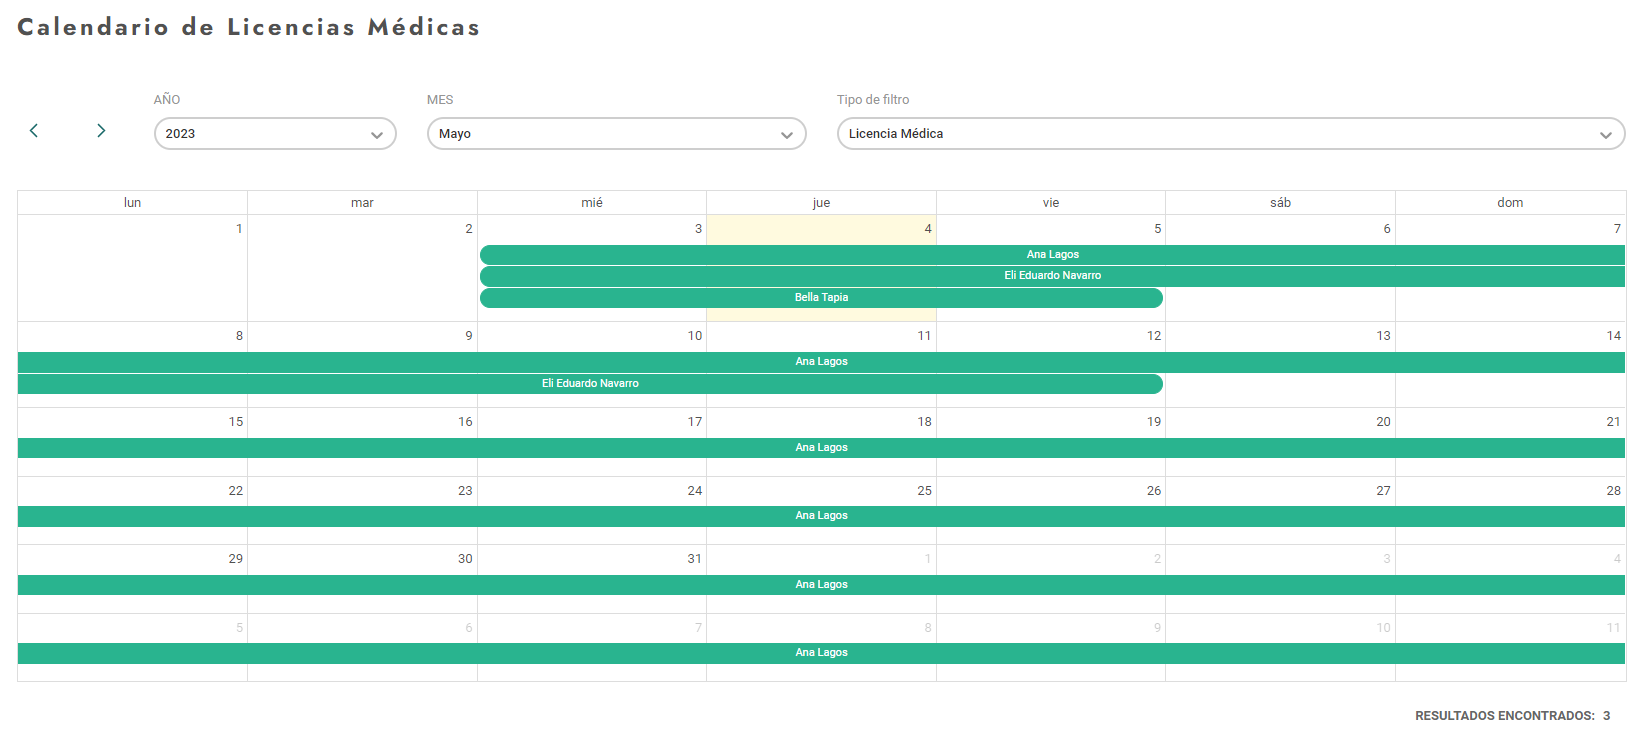Go to the previous month arrow

click(34, 131)
